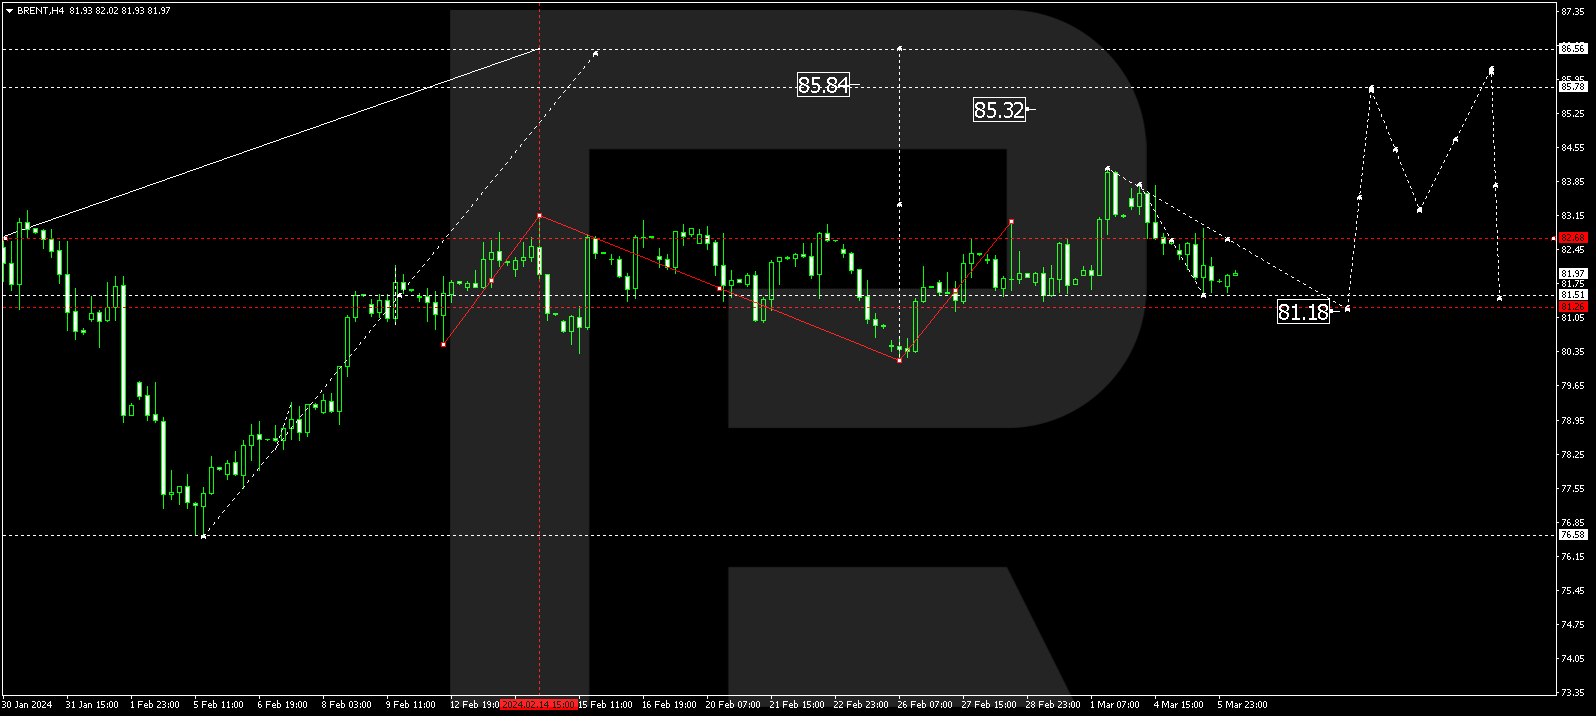Click the red 81.26 price axis tag

pos(1573,306)
